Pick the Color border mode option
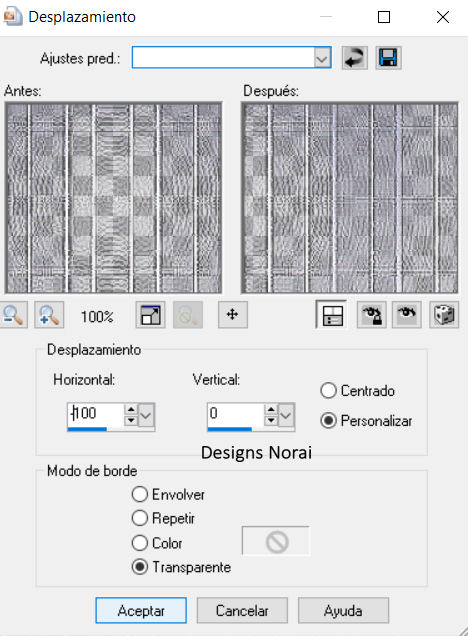 coord(140,543)
